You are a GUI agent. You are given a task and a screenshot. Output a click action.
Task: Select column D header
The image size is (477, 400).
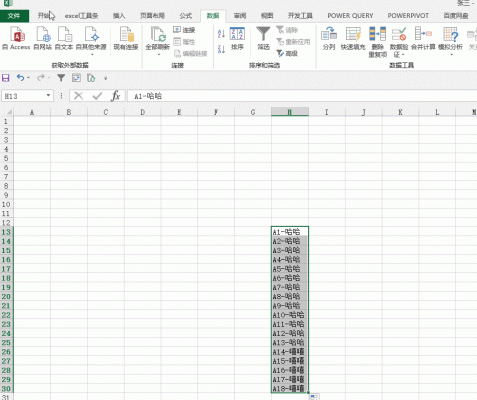142,112
